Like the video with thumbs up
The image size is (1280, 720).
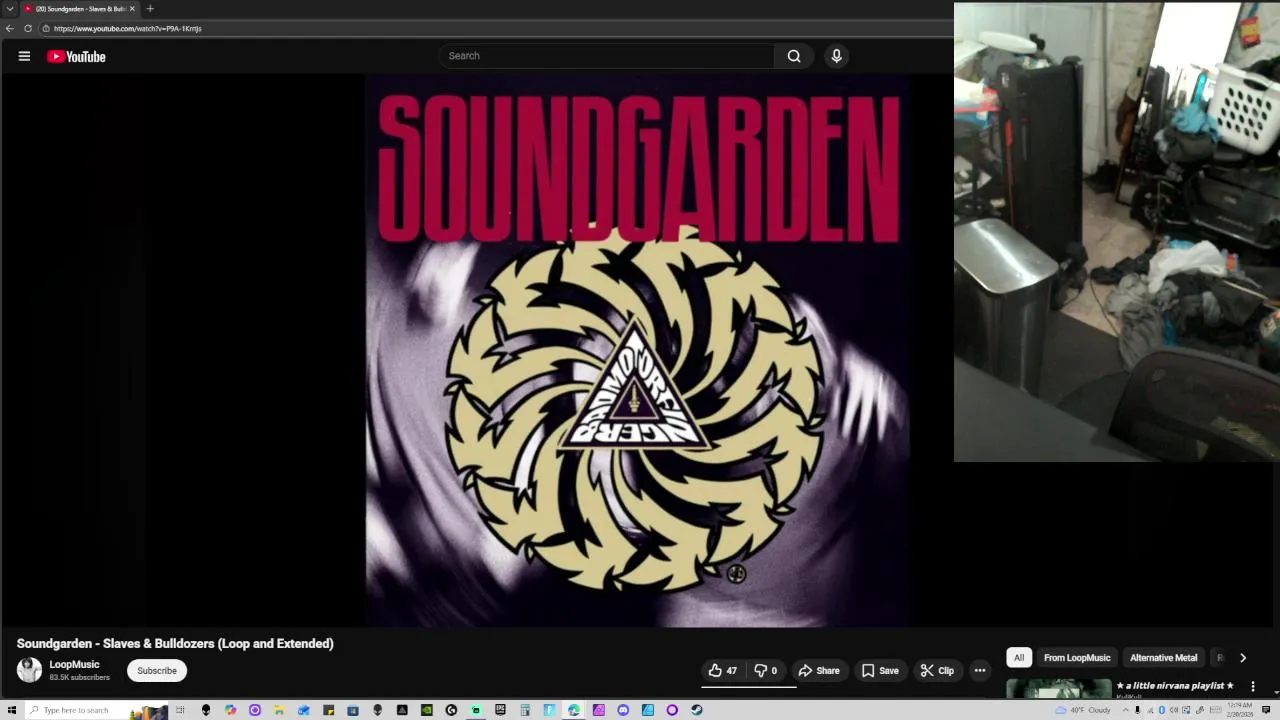722,671
